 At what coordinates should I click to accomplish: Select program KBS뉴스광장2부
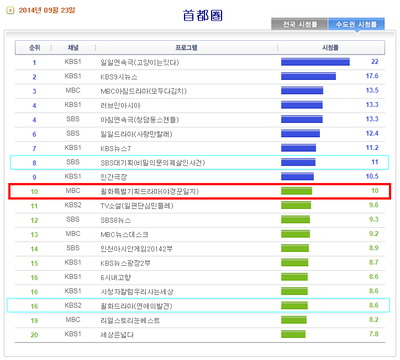125,263
